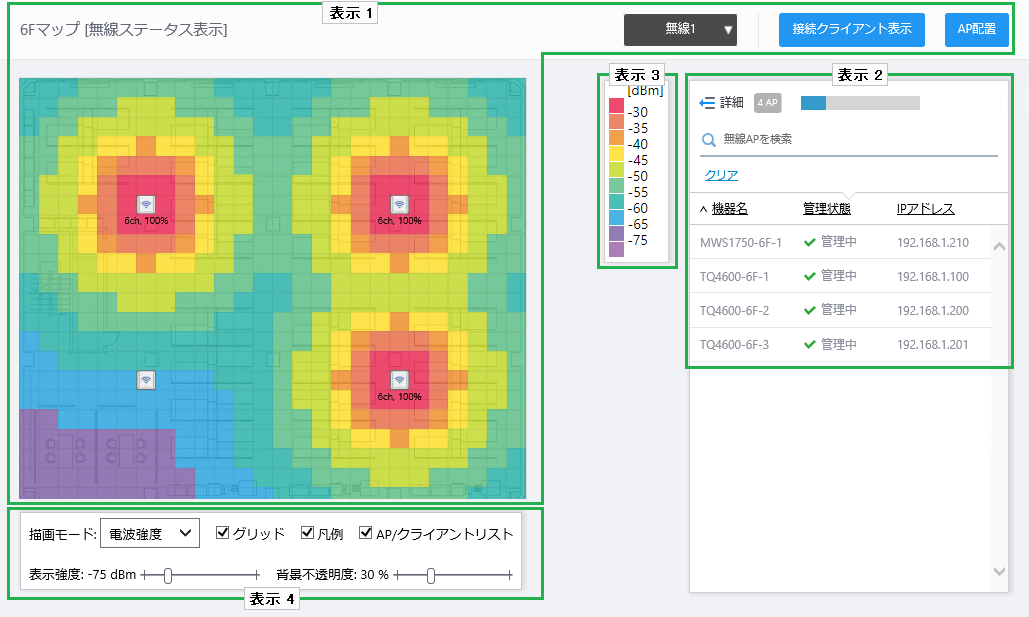This screenshot has width=1029, height=617.
Task: Toggle the グリッド checkbox
Action: tap(222, 534)
